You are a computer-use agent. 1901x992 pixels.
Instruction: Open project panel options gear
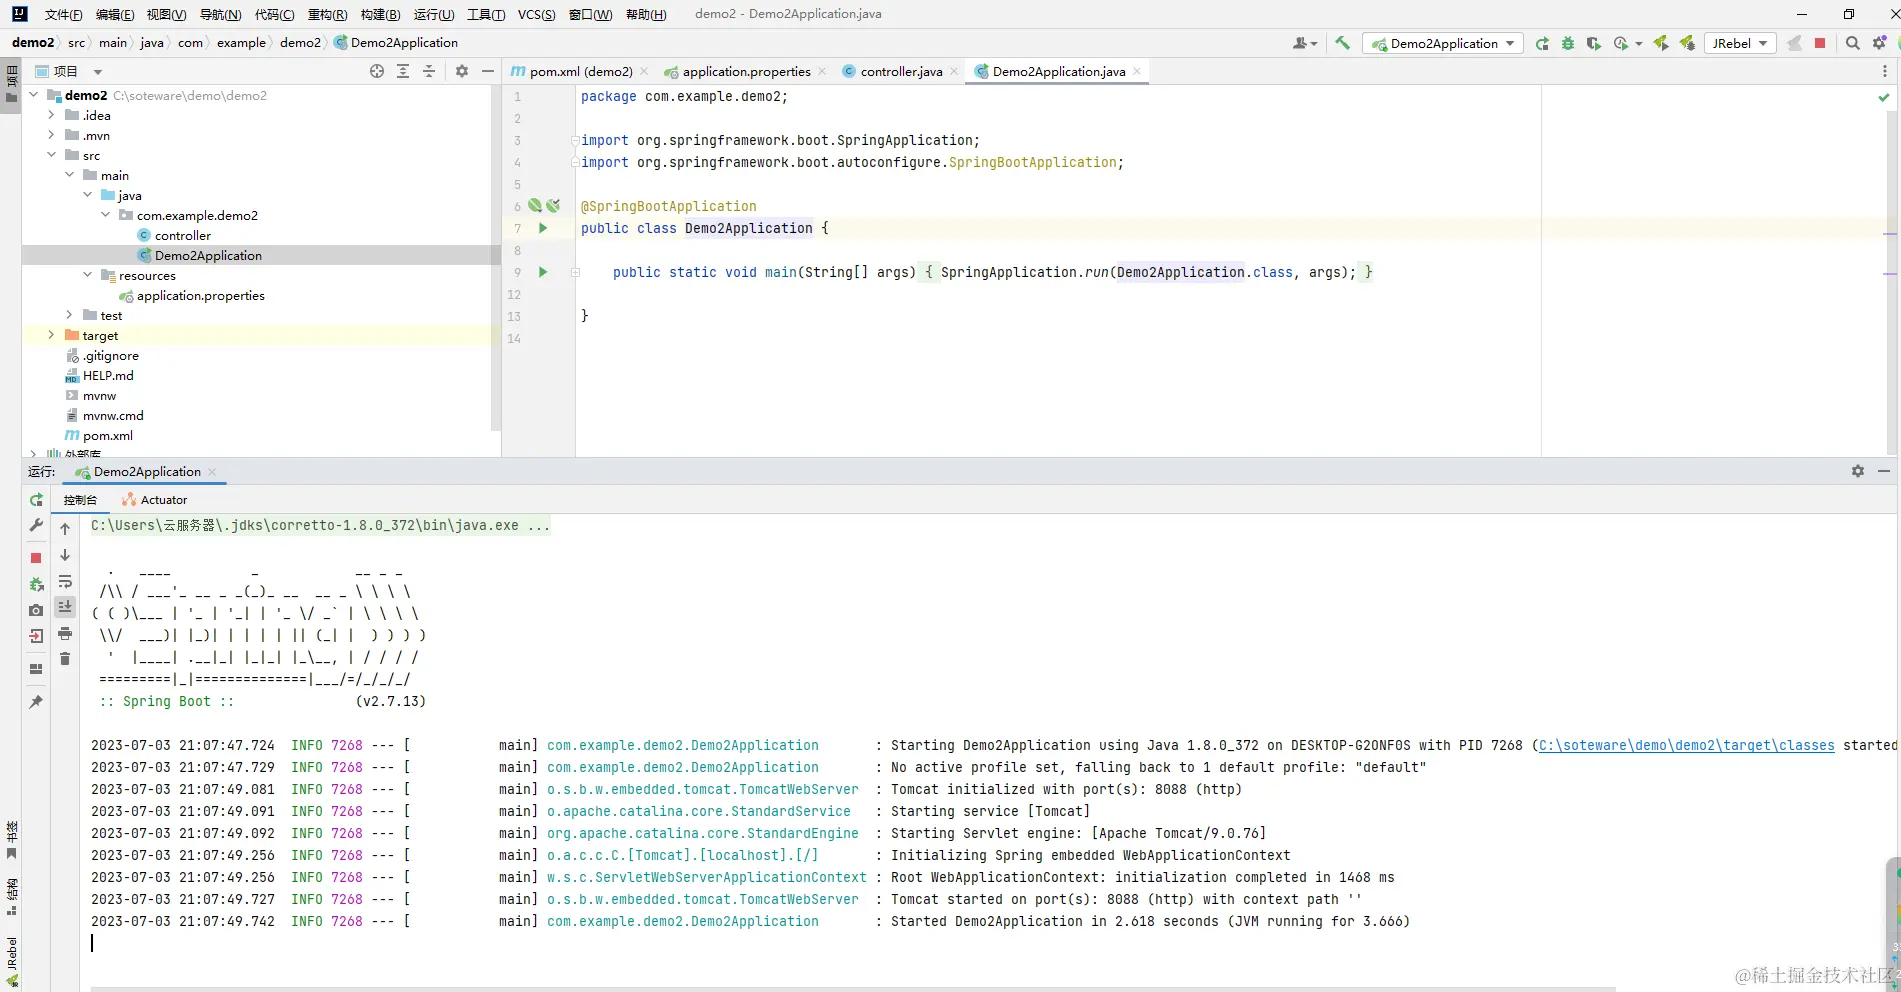[461, 71]
